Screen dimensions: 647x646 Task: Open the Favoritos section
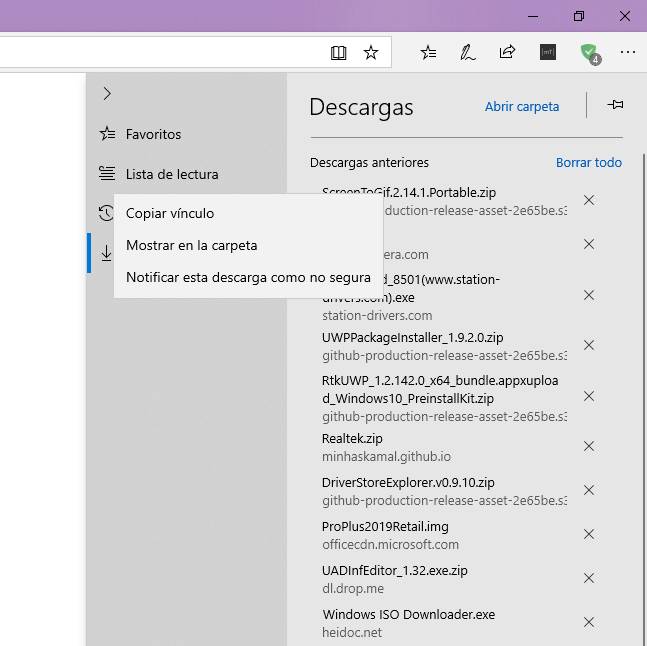click(x=153, y=134)
